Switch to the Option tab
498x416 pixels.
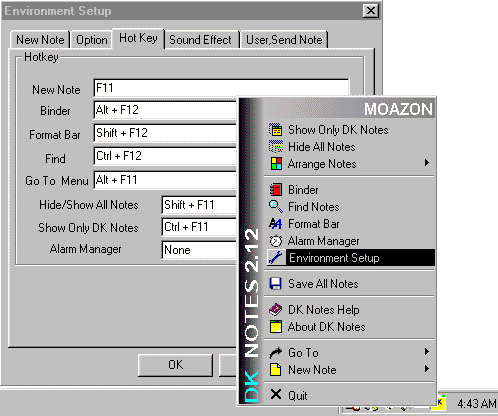(x=92, y=40)
